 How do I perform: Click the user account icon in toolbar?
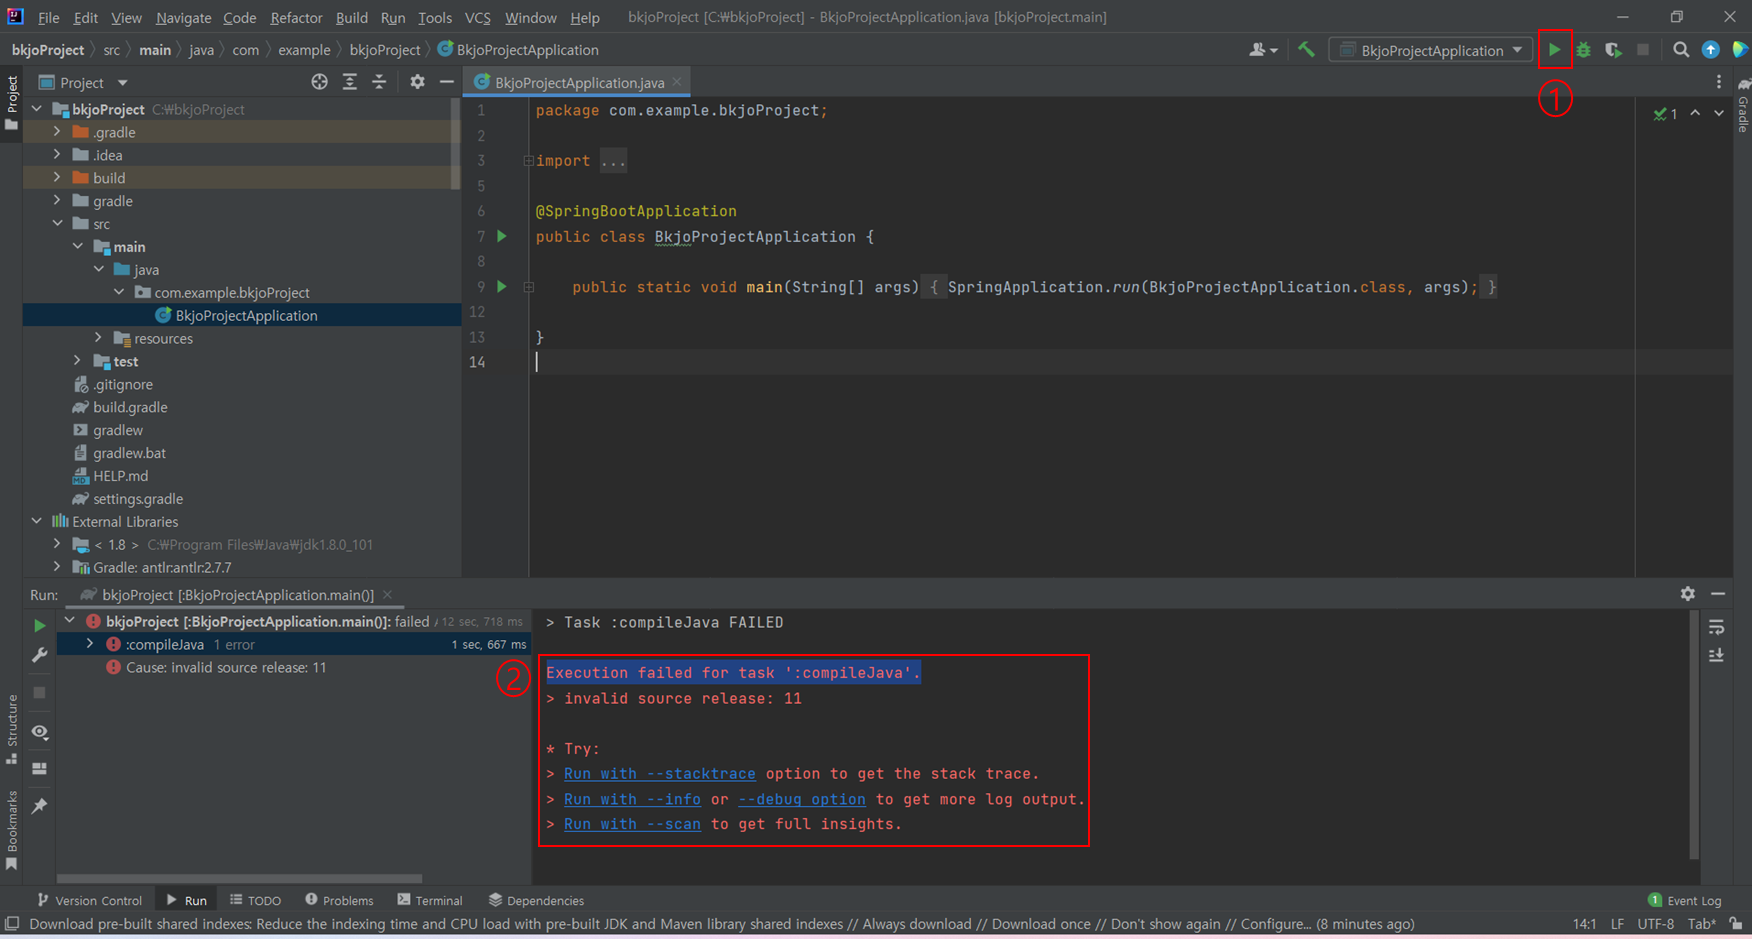tap(1263, 50)
